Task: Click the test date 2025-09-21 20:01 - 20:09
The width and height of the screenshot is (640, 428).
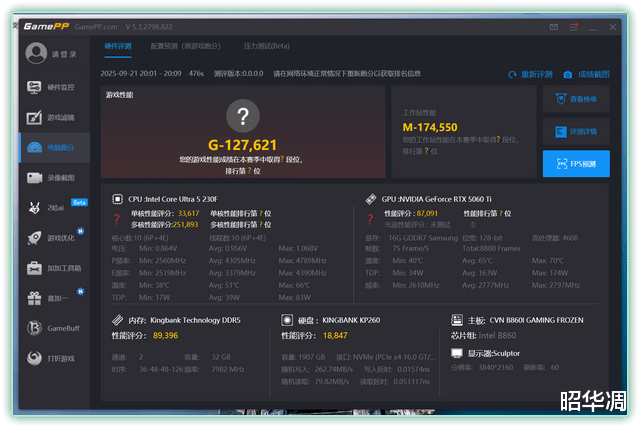Action: click(x=141, y=73)
